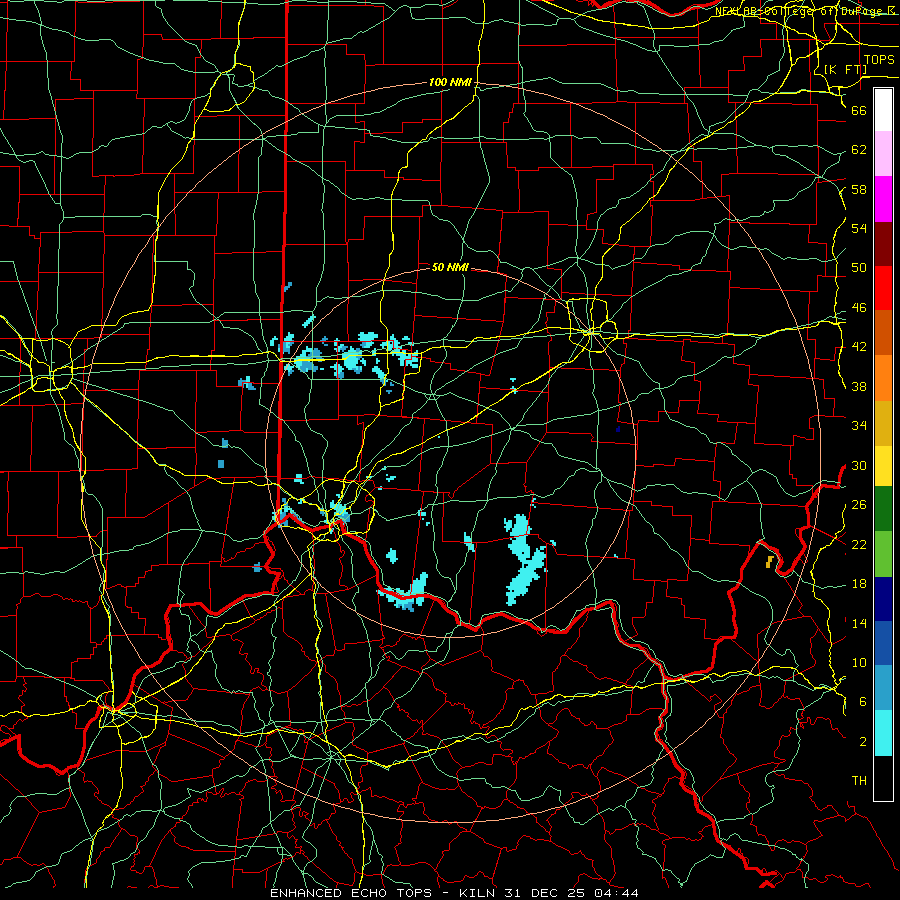Select the dark green legend swatch
The width and height of the screenshot is (900, 900).
883,509
